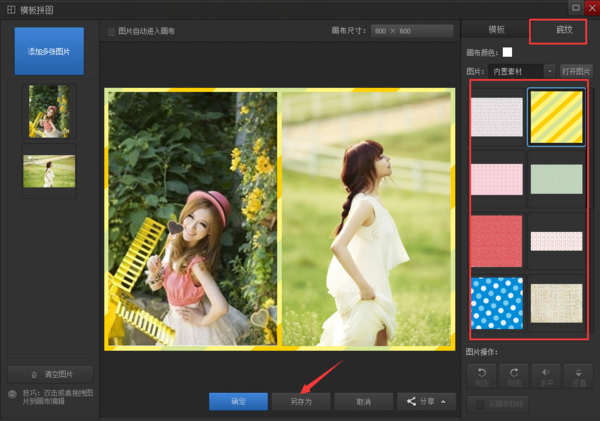The width and height of the screenshot is (600, 421).
Task: Click the 清空图片 button
Action: click(51, 374)
